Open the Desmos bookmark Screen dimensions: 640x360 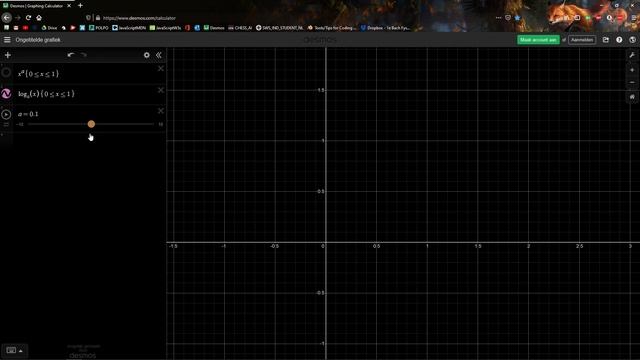pos(214,28)
